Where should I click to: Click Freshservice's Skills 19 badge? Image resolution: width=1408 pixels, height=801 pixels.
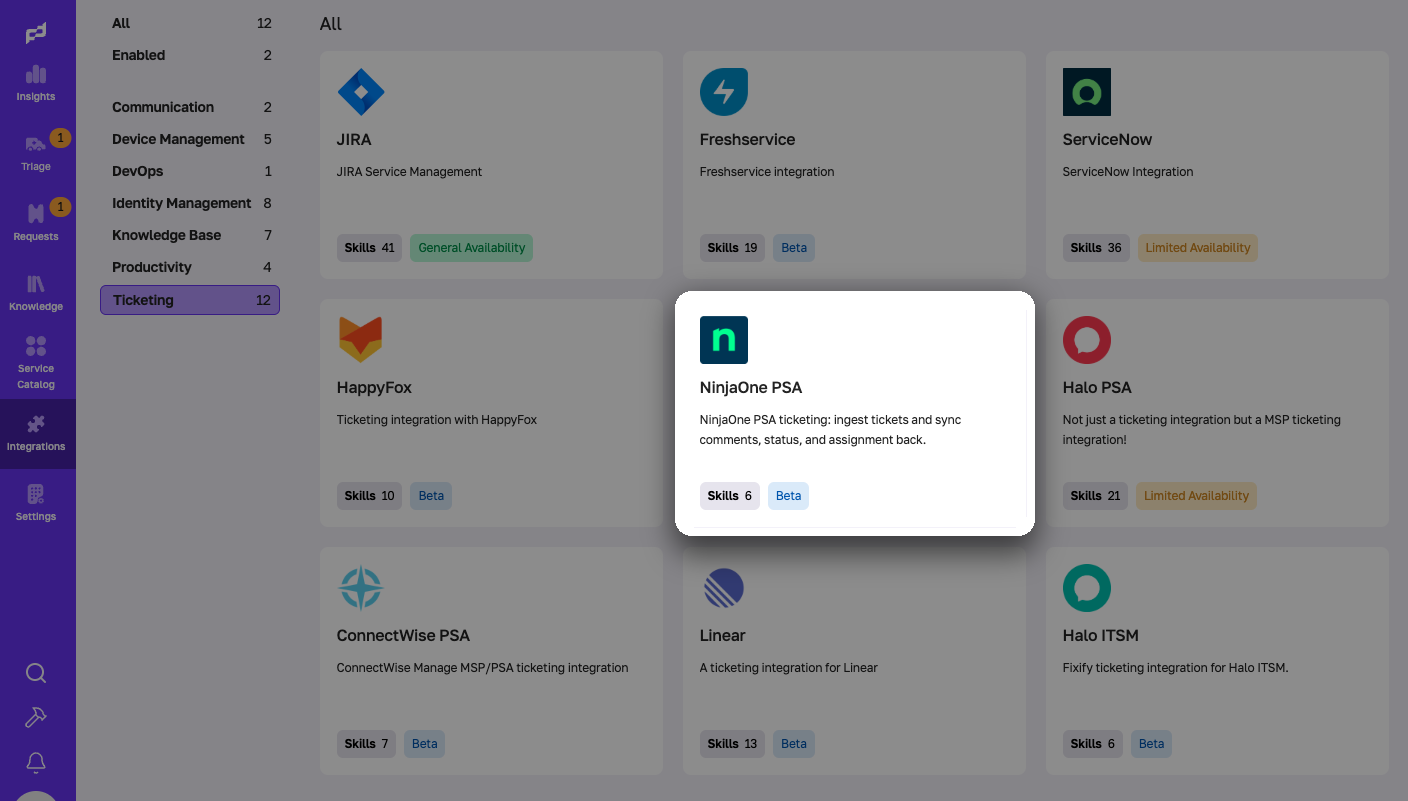(732, 248)
